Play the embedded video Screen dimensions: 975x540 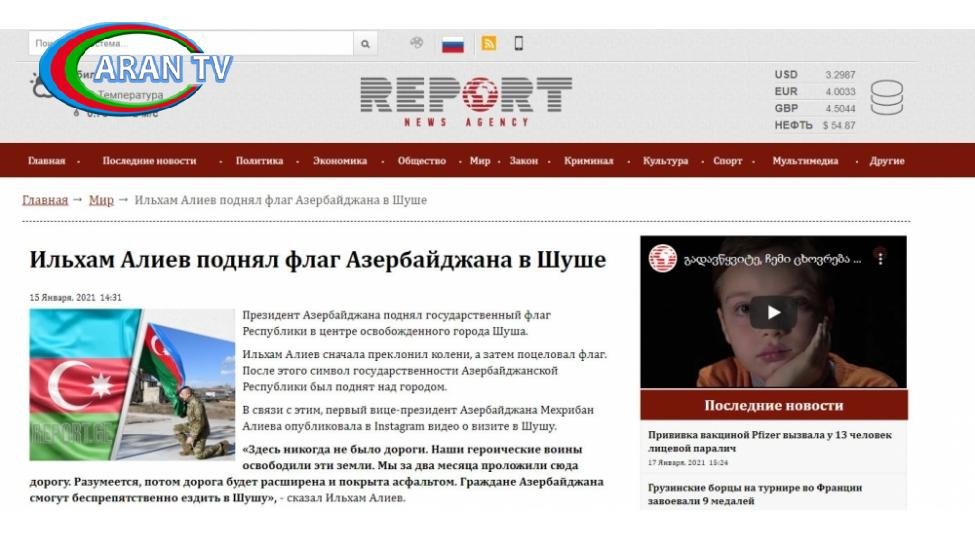point(773,312)
